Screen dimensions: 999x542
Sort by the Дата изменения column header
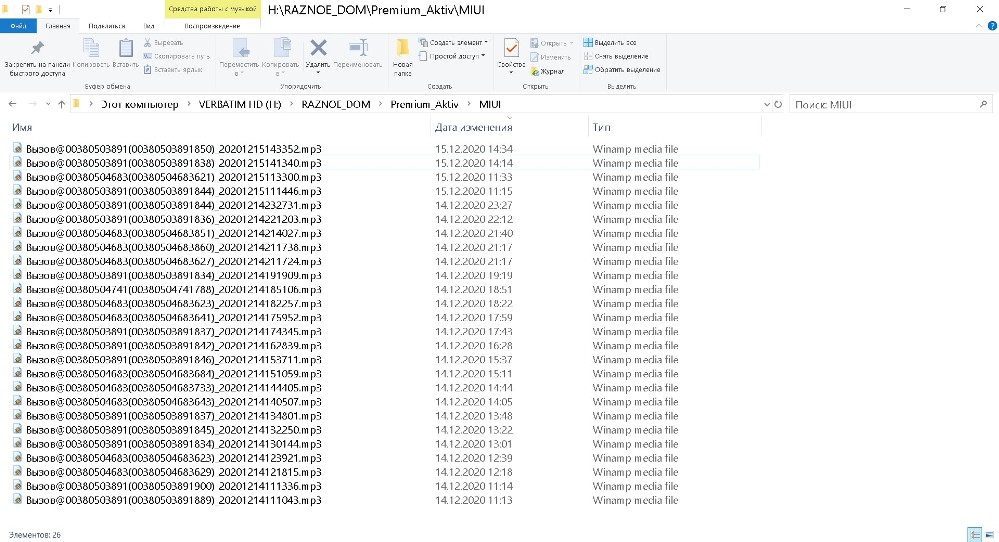point(473,127)
